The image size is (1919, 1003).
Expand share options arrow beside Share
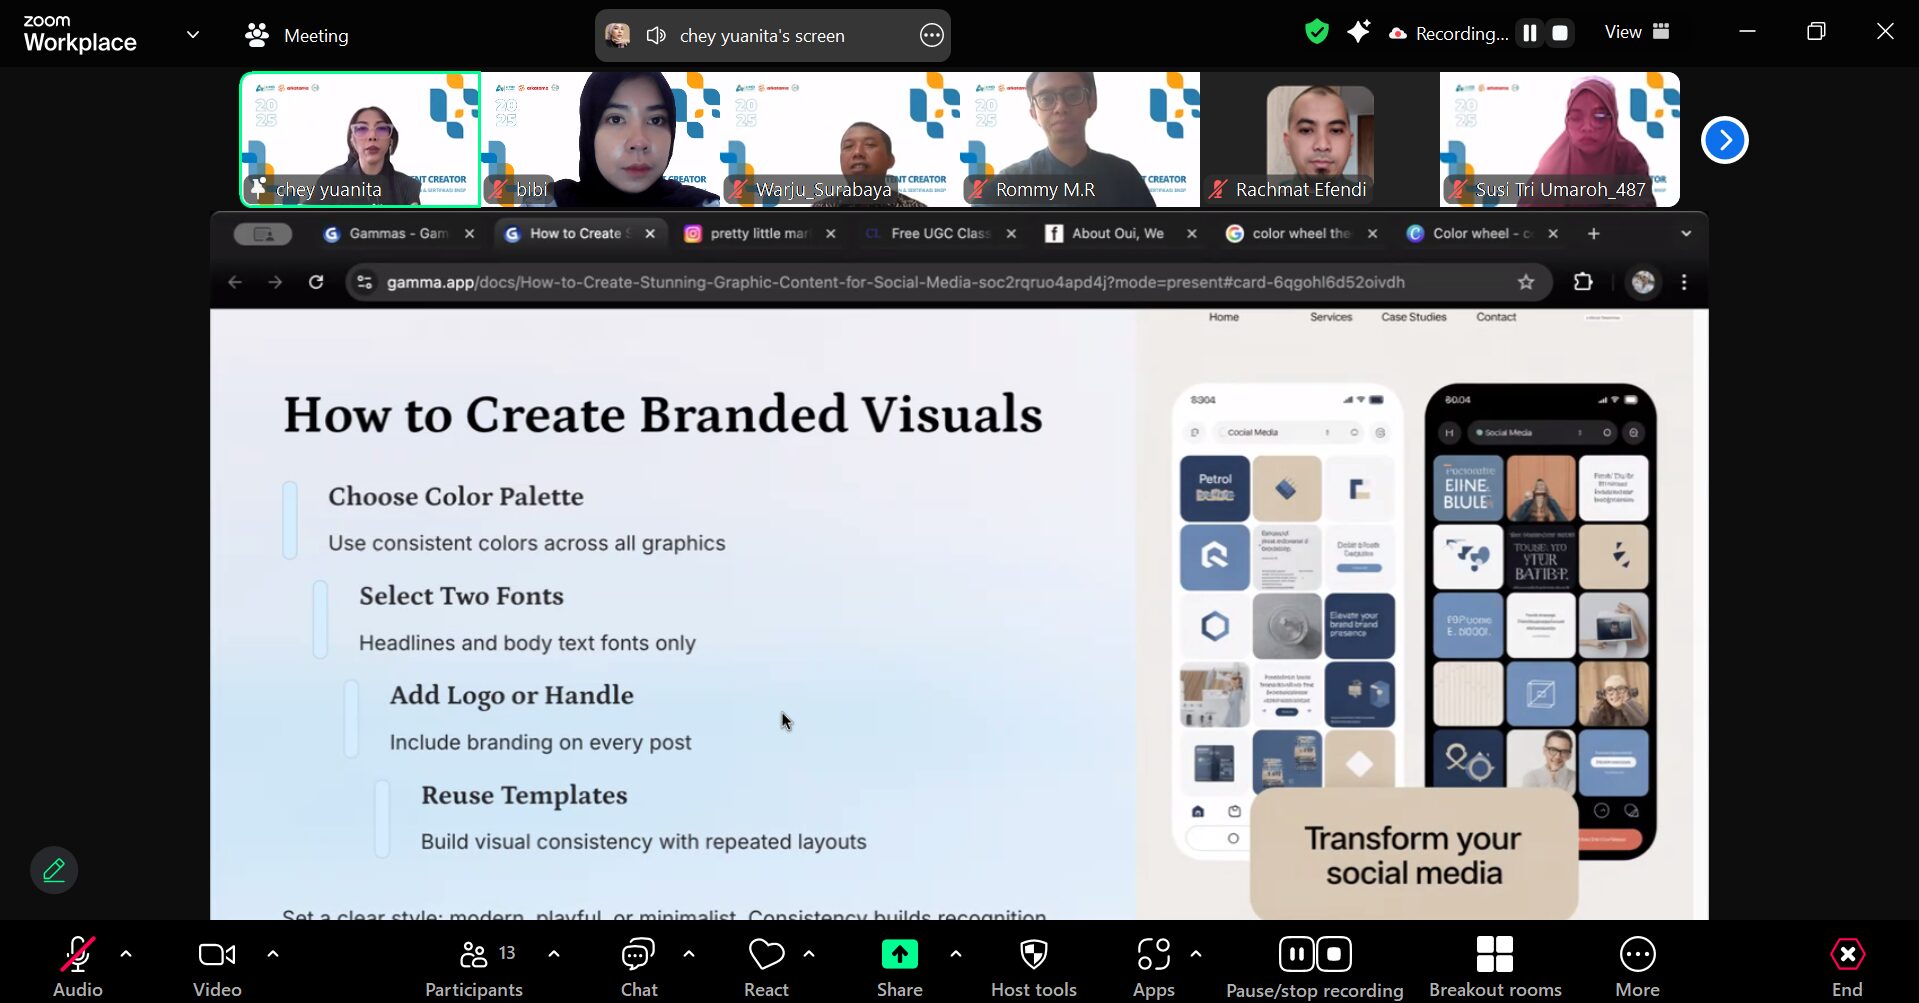(x=956, y=954)
